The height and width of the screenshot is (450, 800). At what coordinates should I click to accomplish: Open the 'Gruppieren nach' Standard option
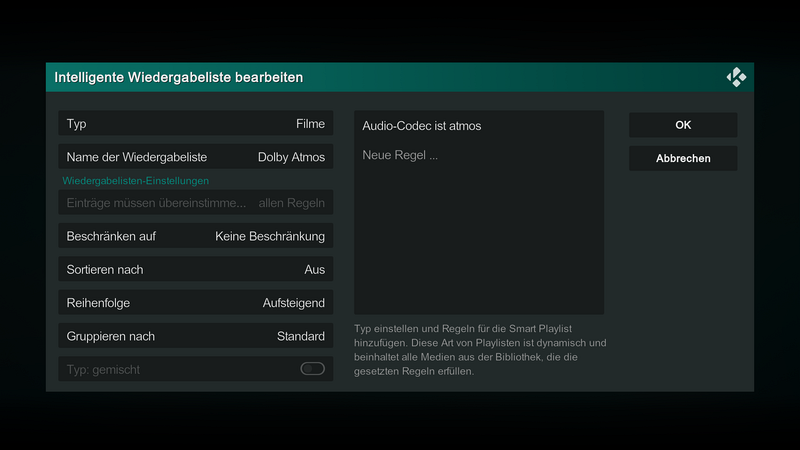pyautogui.click(x=196, y=336)
